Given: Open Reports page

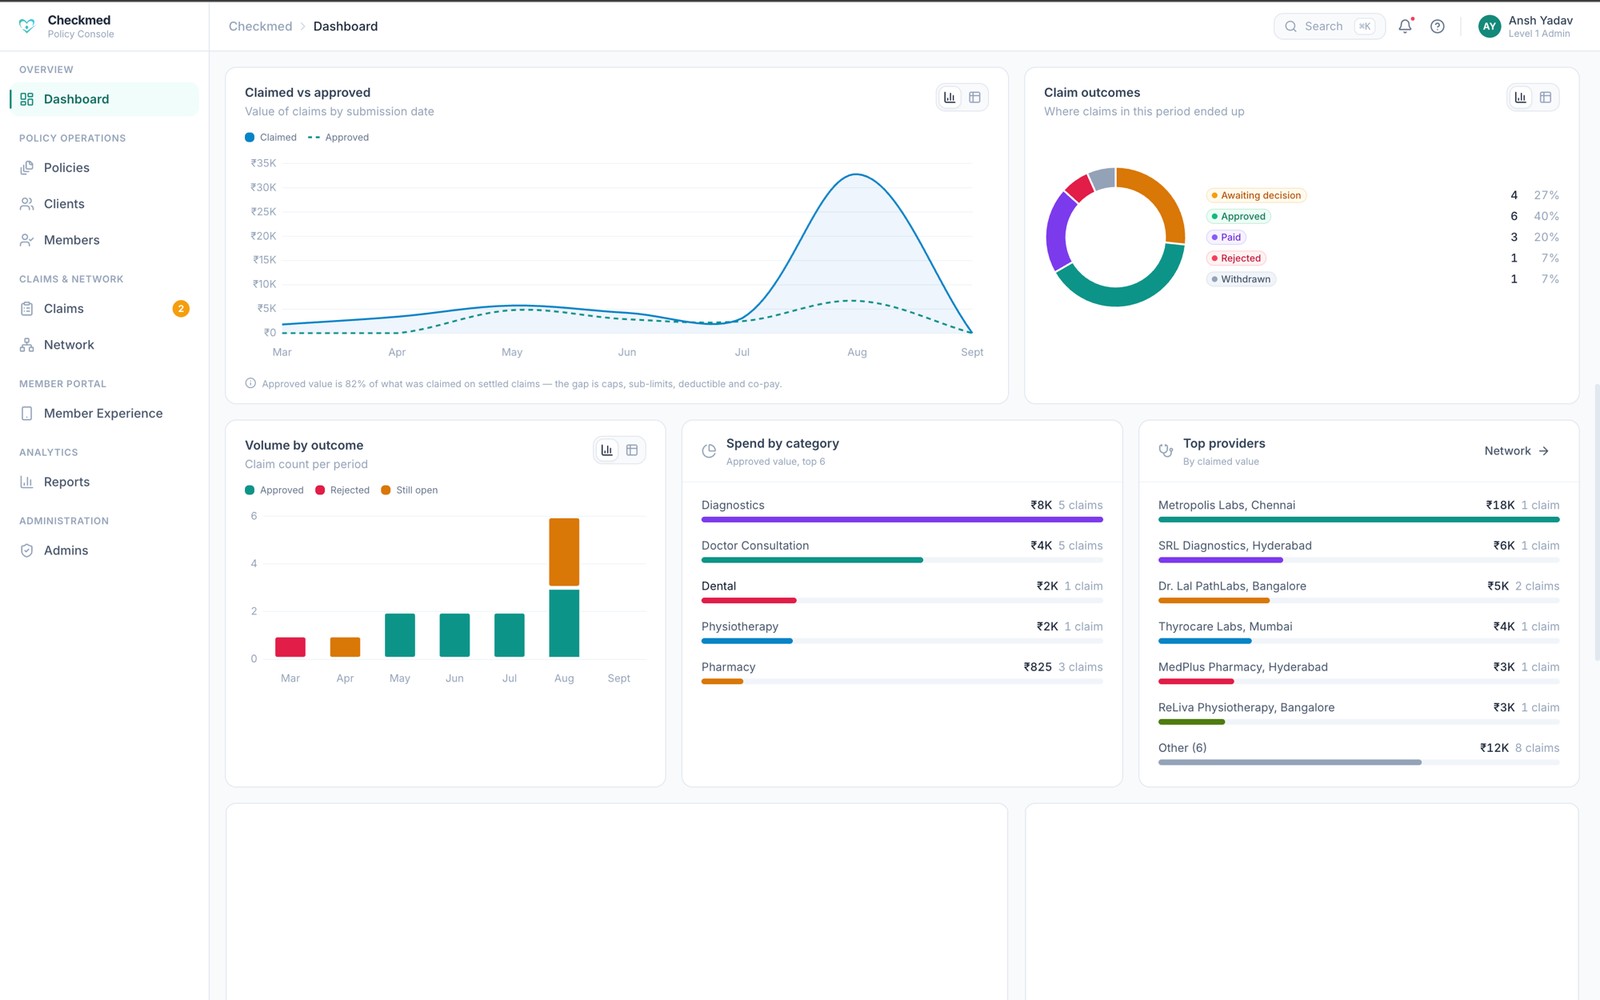Looking at the screenshot, I should pyautogui.click(x=104, y=482).
